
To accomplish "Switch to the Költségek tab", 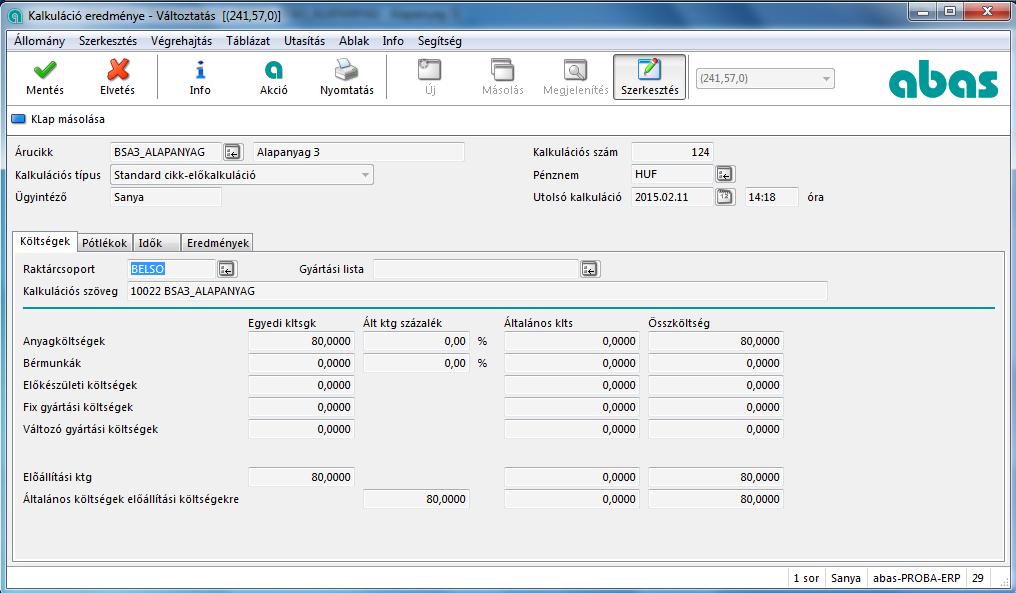I will tap(45, 241).
